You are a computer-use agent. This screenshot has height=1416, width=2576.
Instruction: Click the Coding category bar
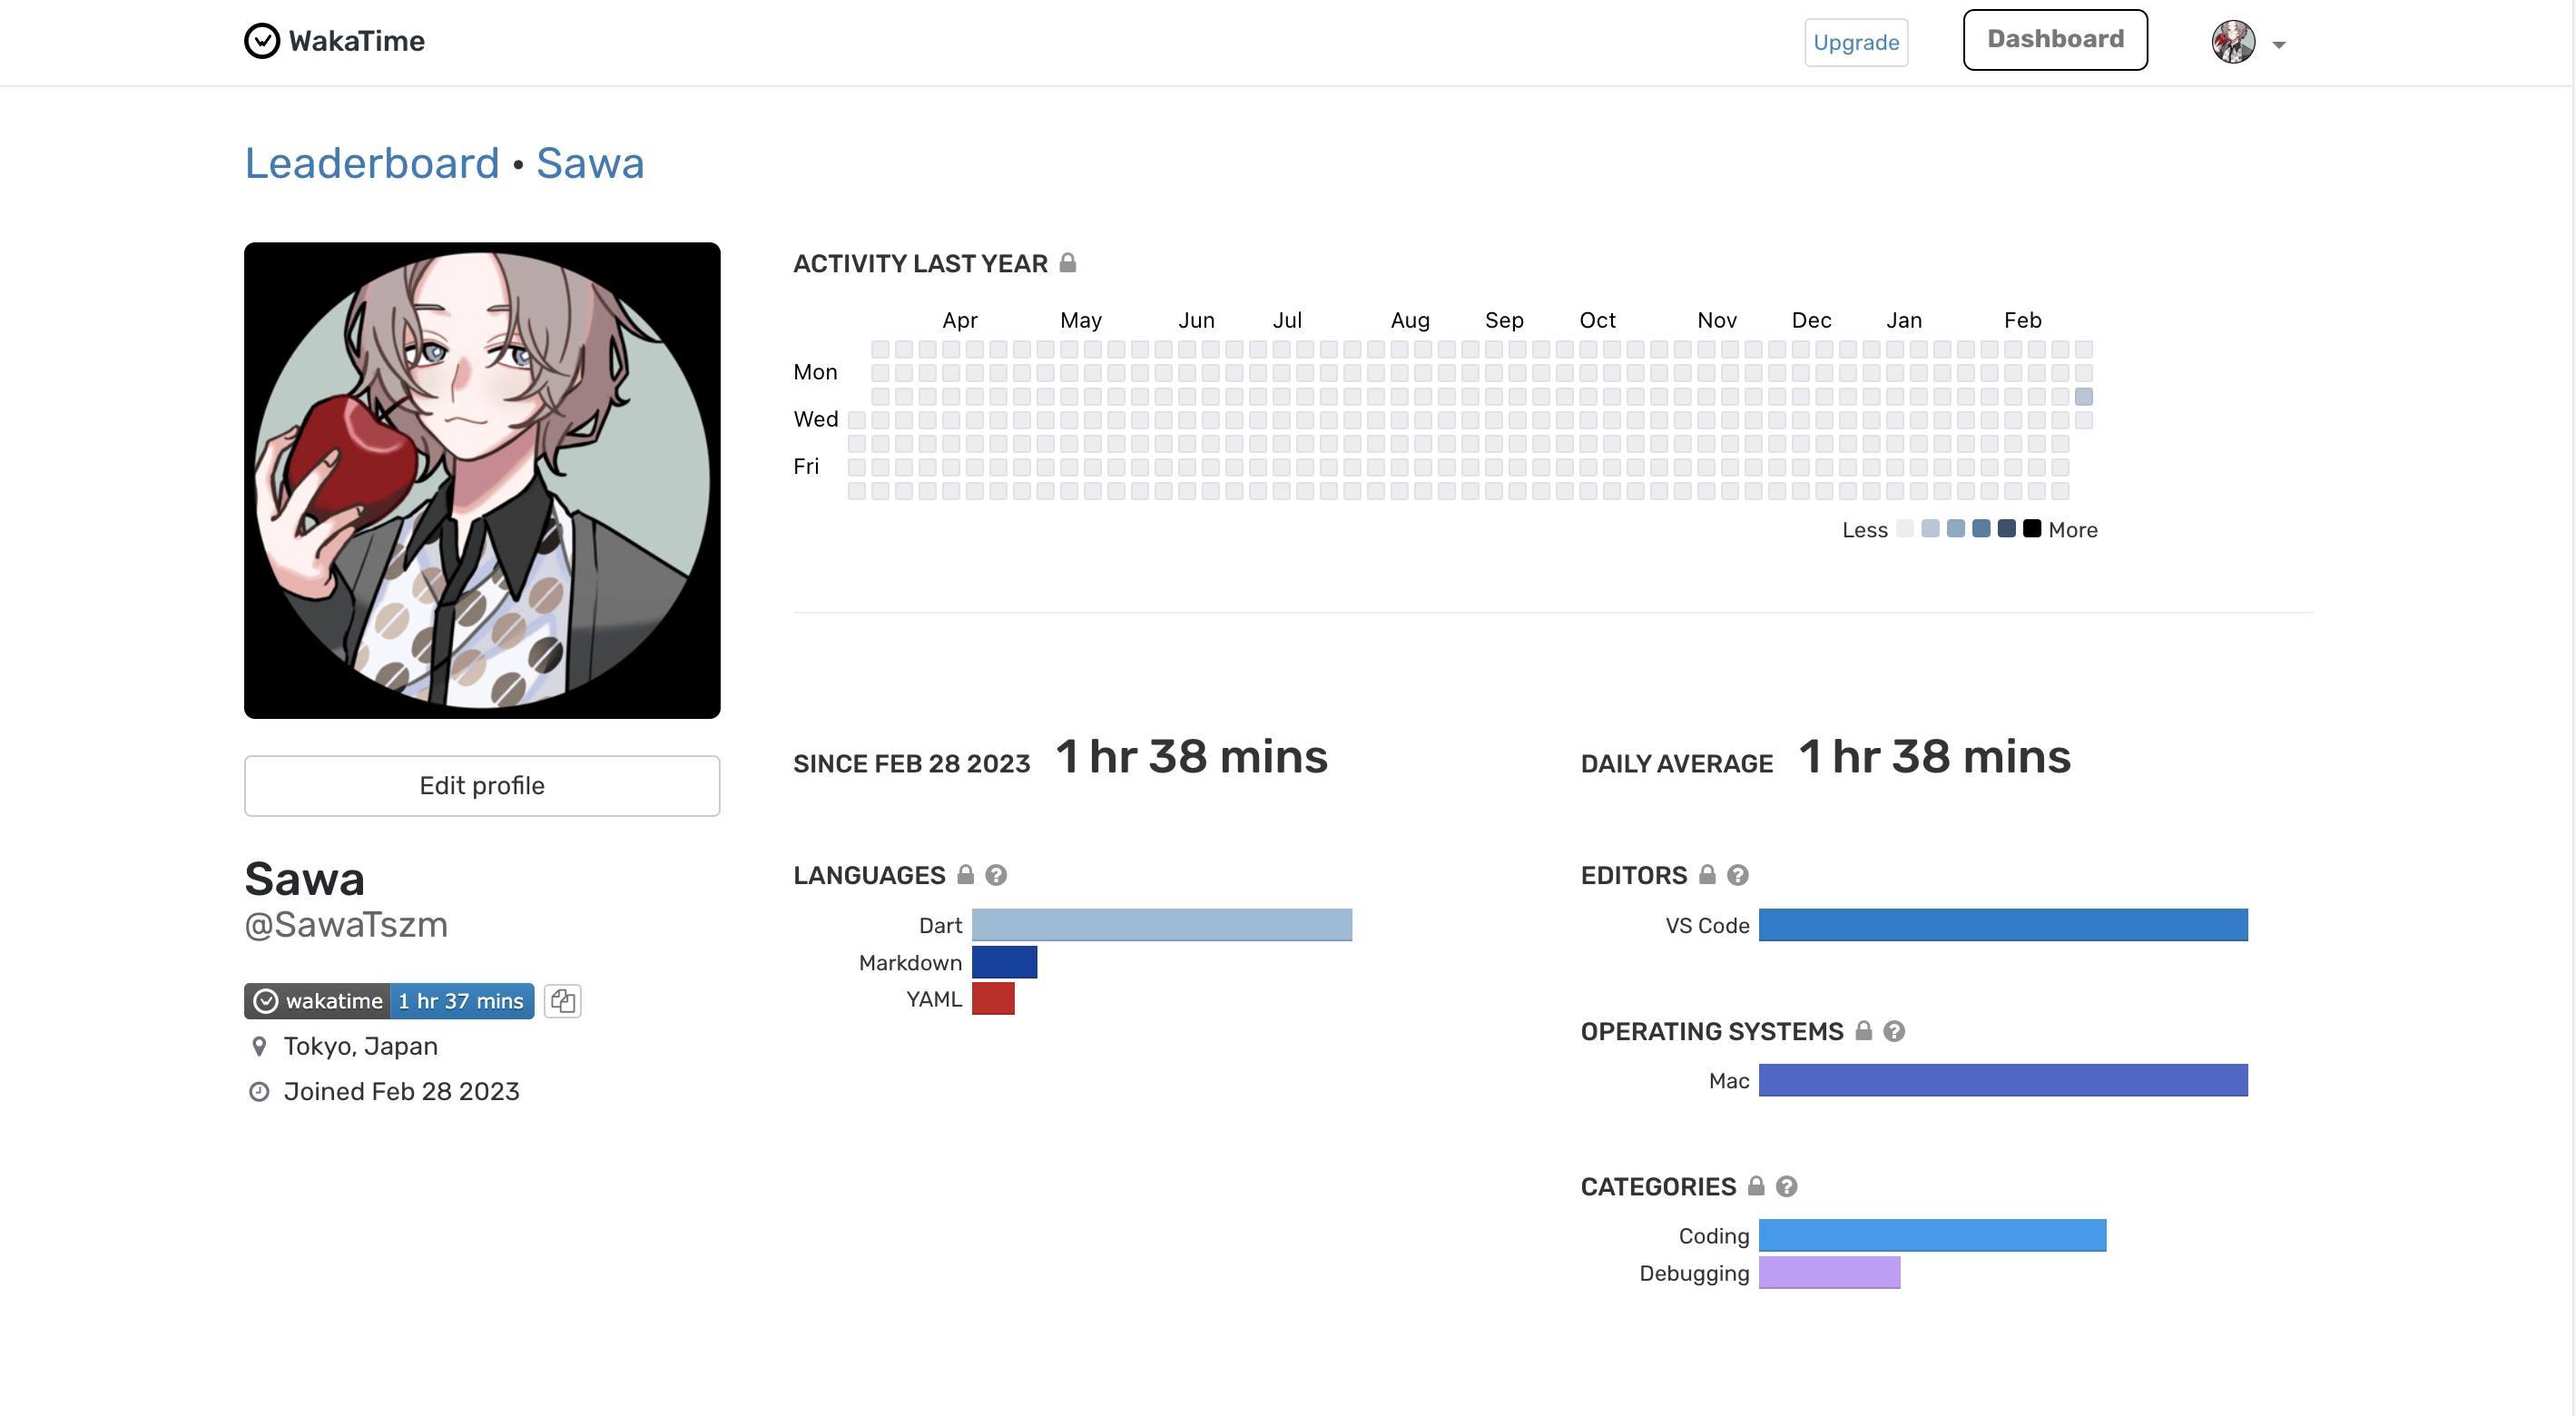pyautogui.click(x=1932, y=1235)
